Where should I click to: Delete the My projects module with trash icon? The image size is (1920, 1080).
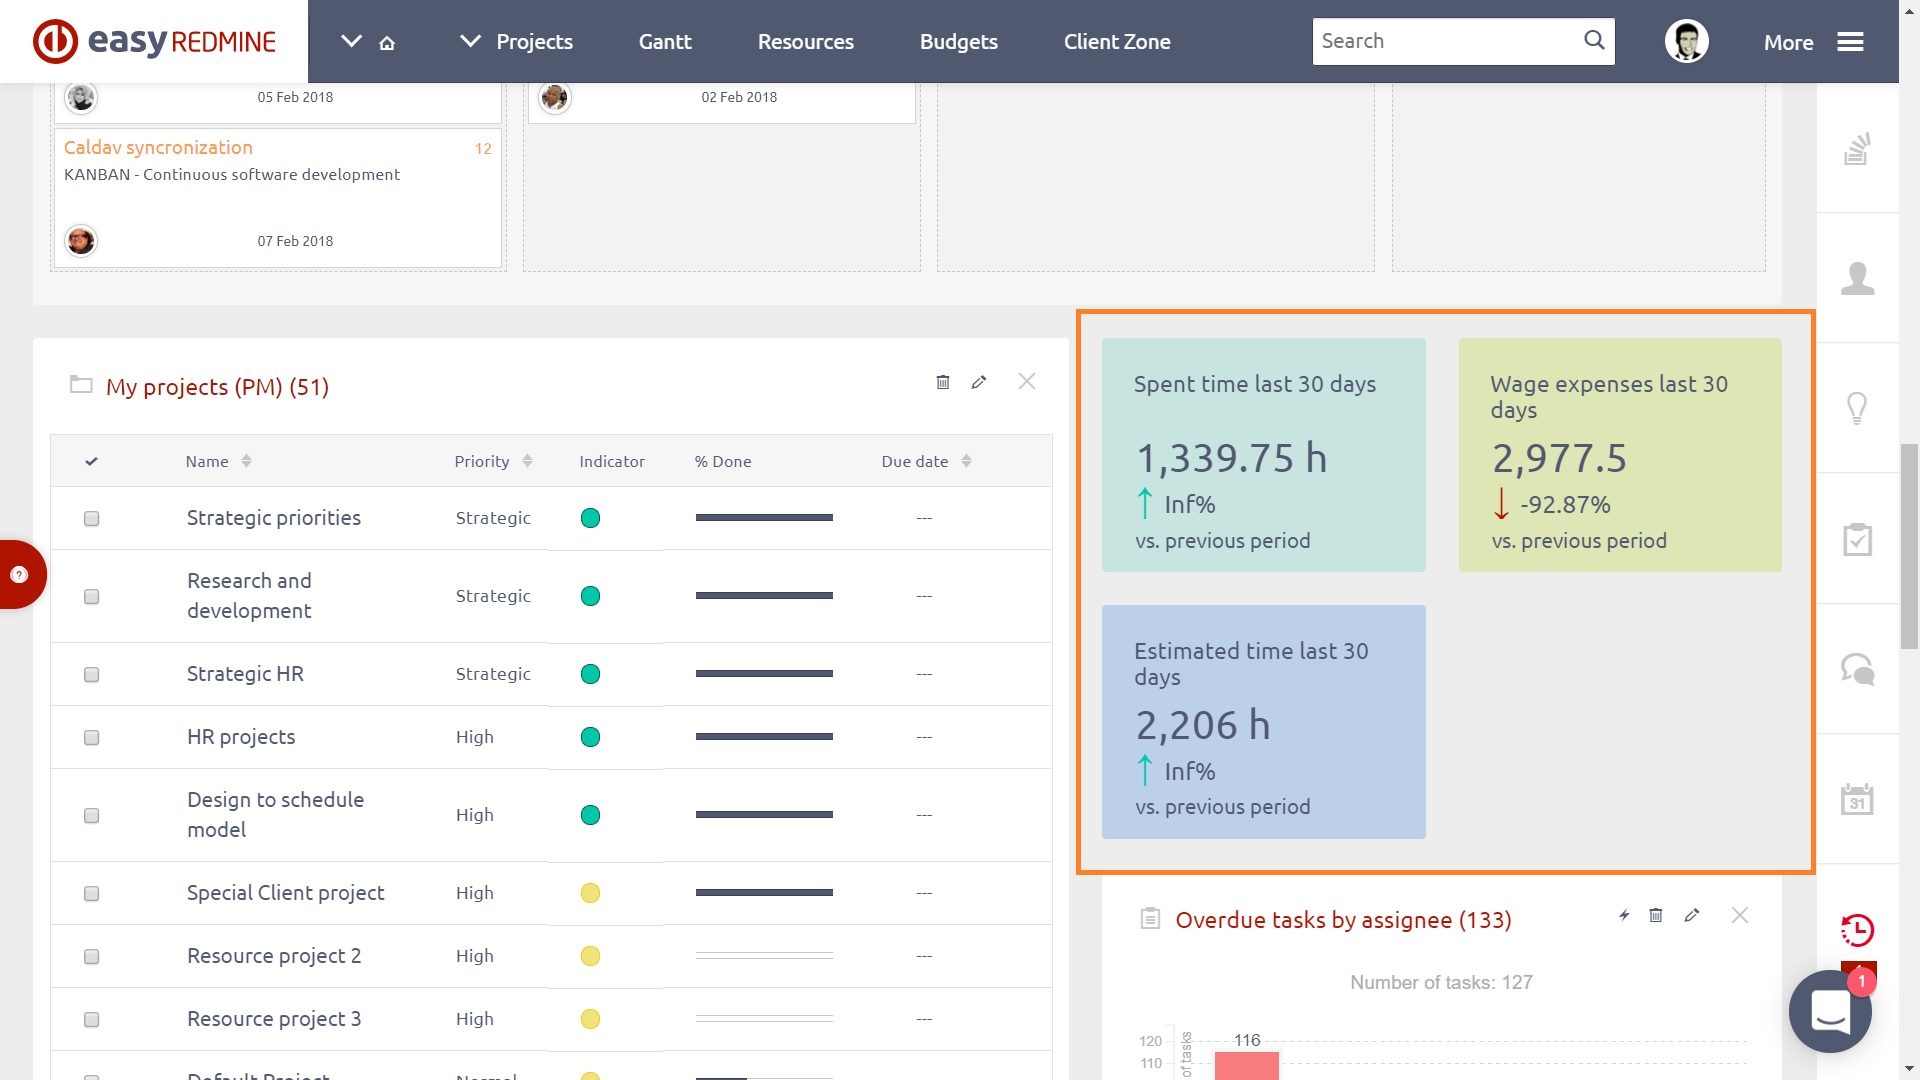pyautogui.click(x=942, y=382)
